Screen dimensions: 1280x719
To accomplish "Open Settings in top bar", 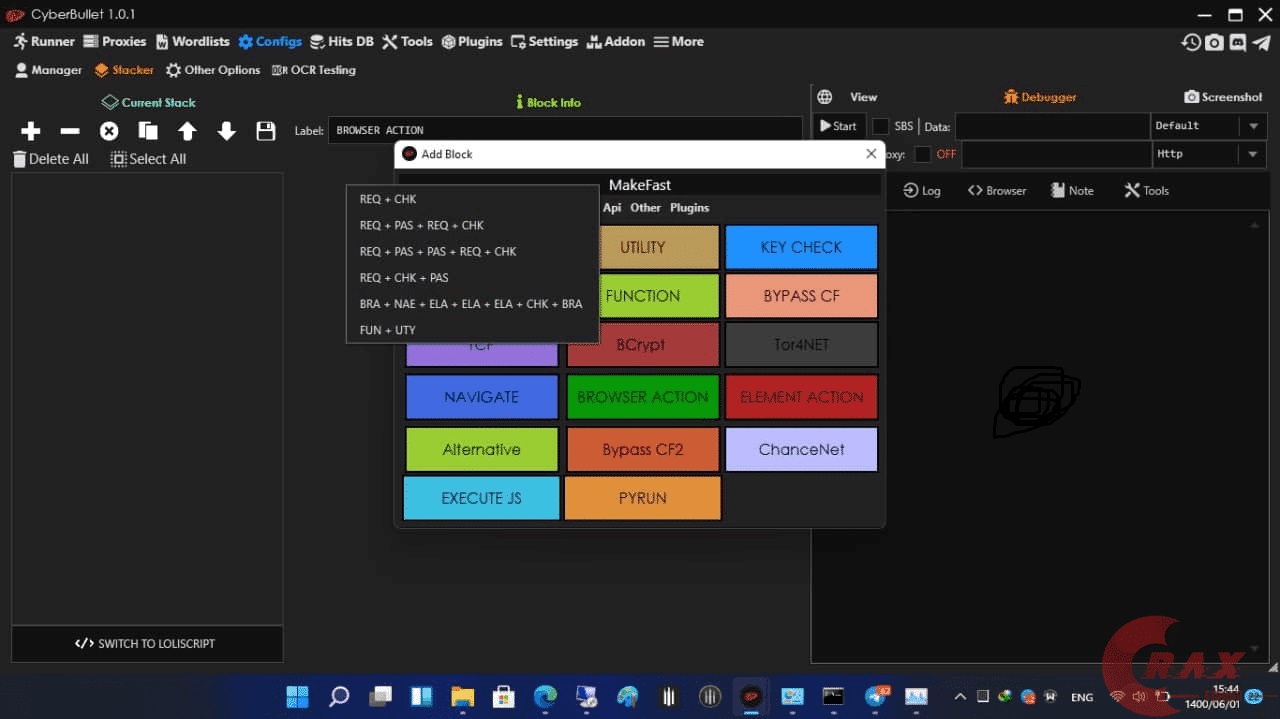I will 544,42.
